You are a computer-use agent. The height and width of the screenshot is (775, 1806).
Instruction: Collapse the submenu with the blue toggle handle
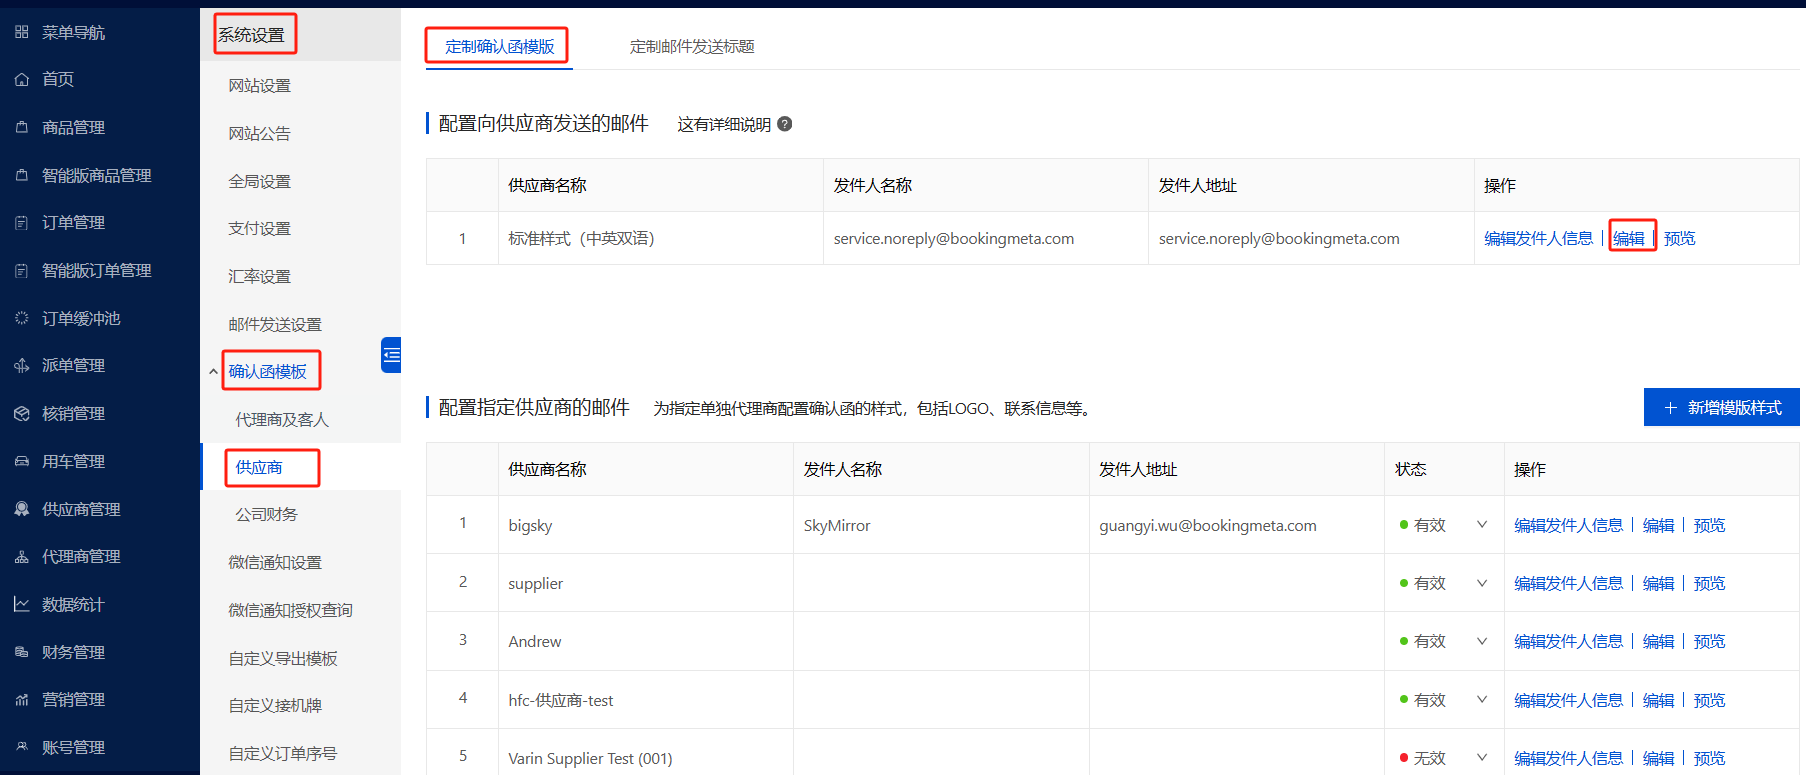point(391,355)
